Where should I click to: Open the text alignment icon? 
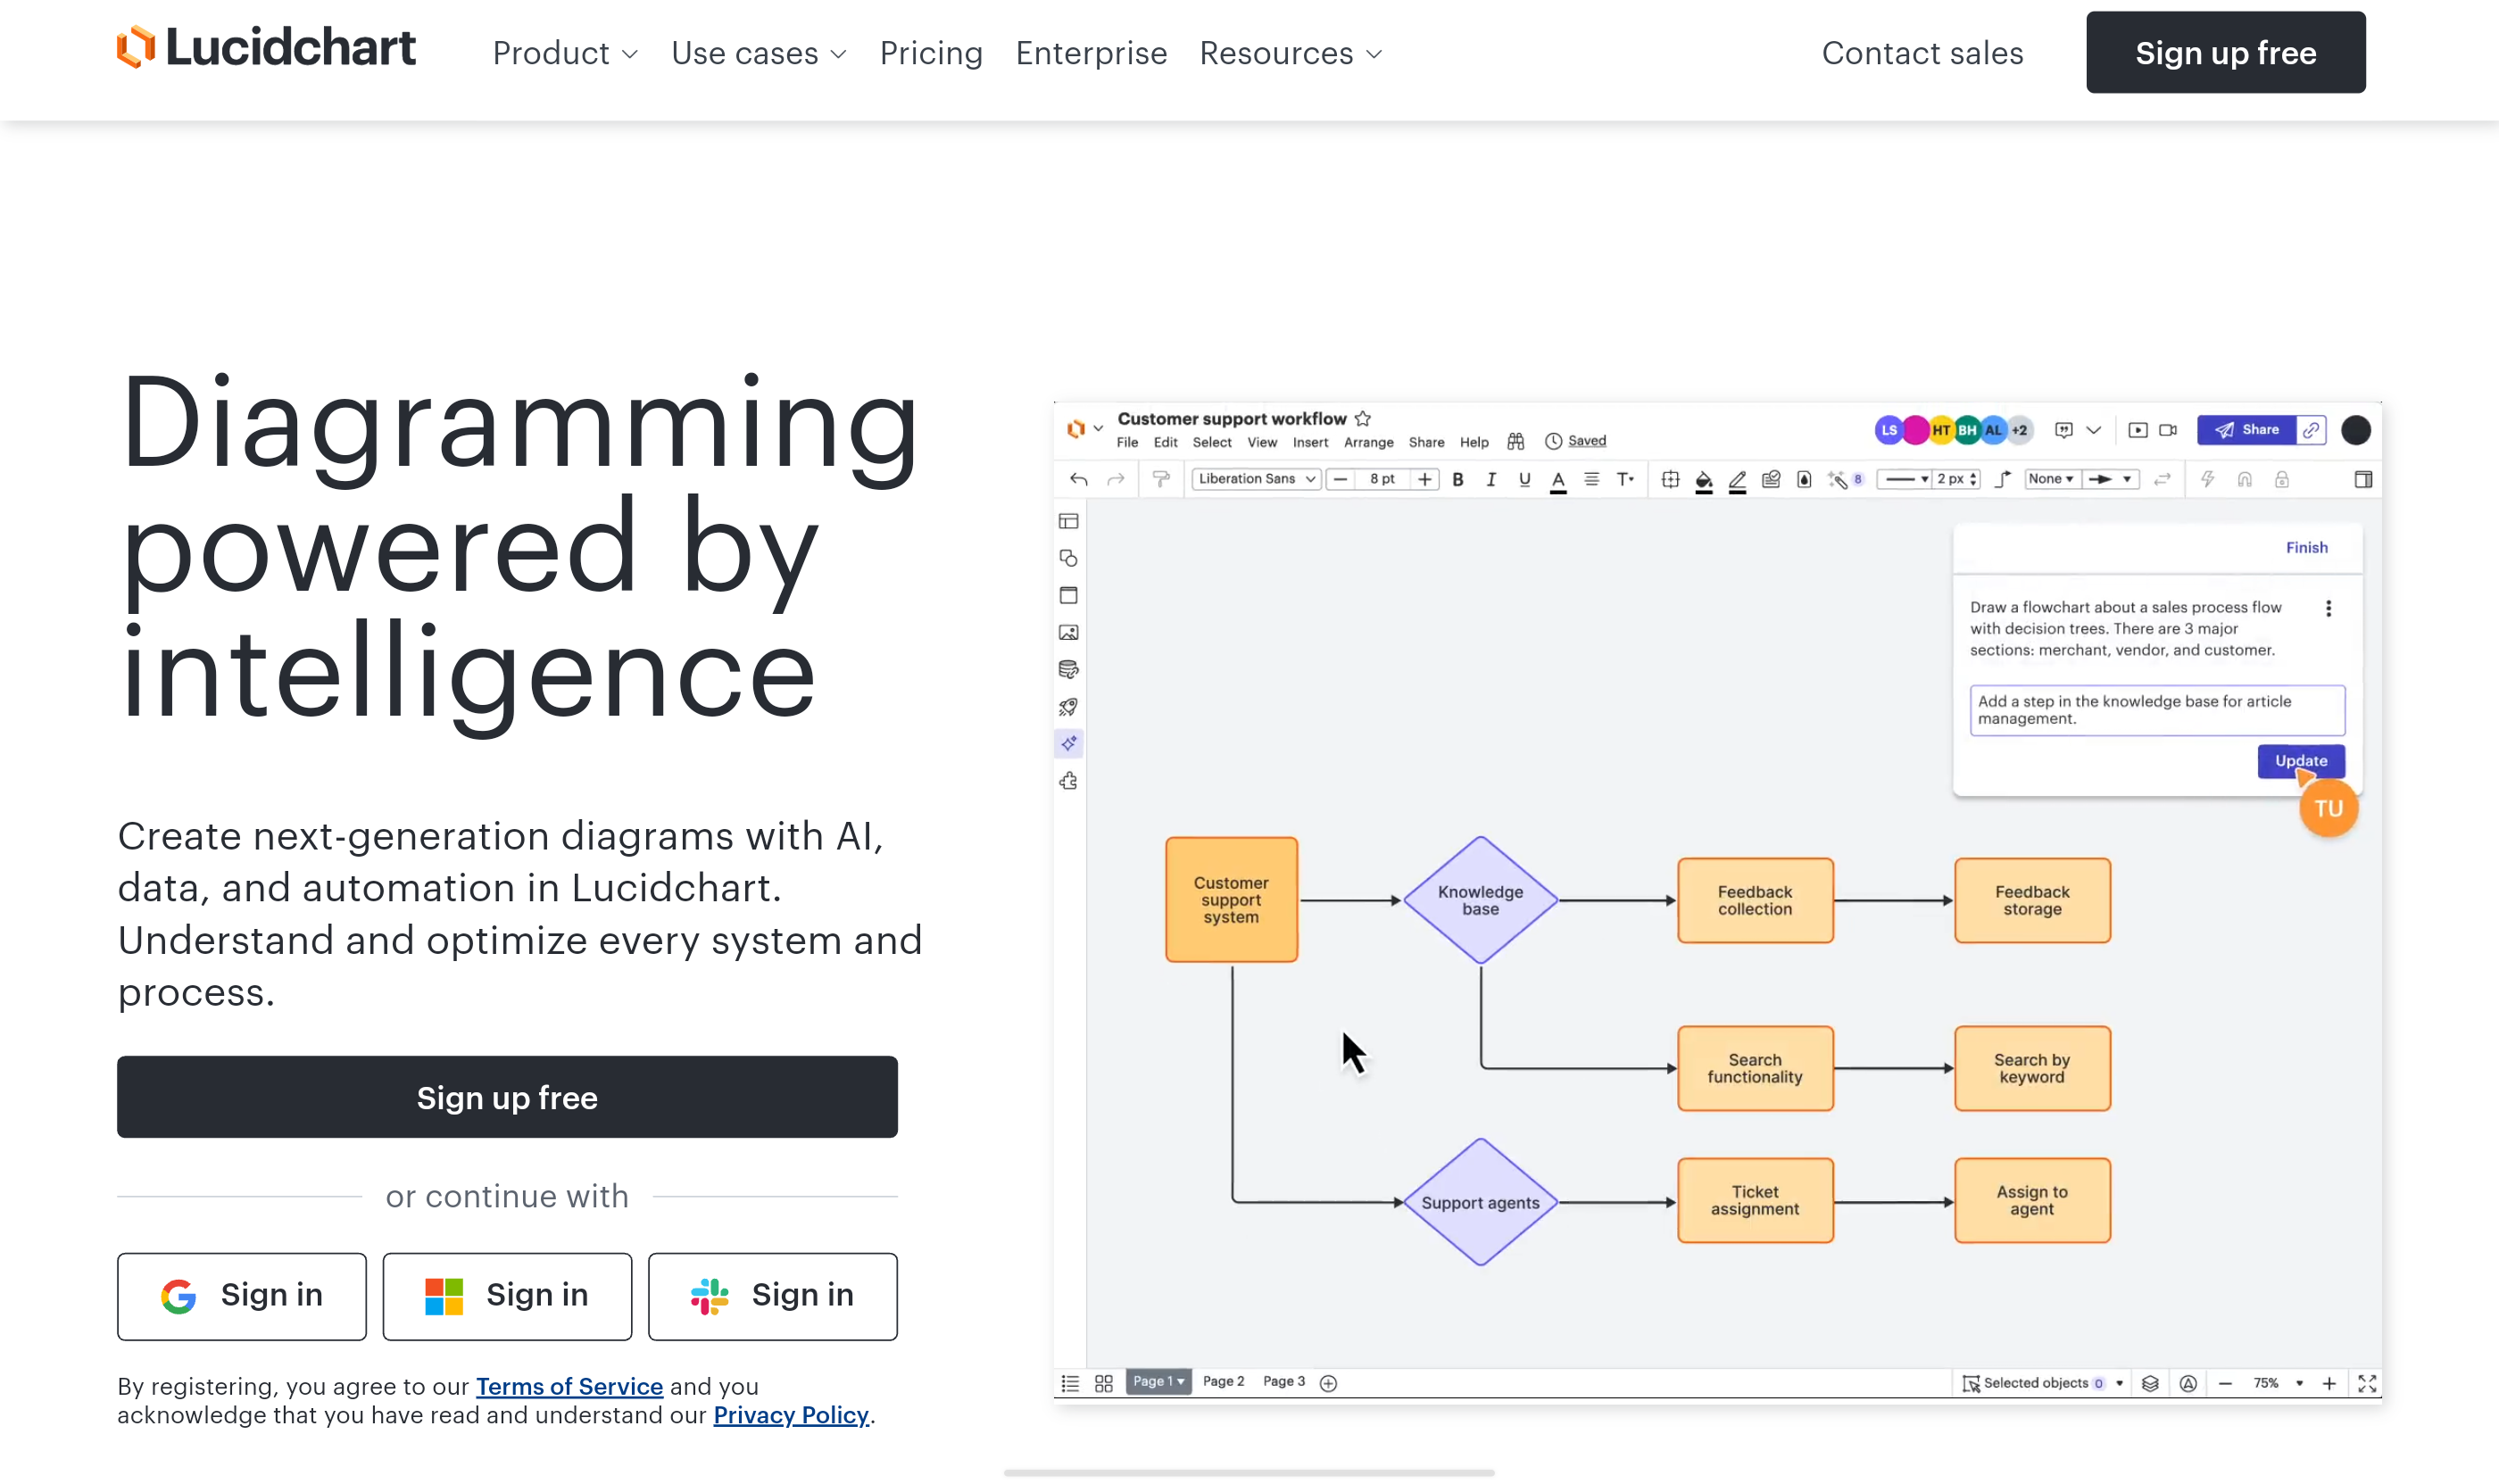point(1591,480)
